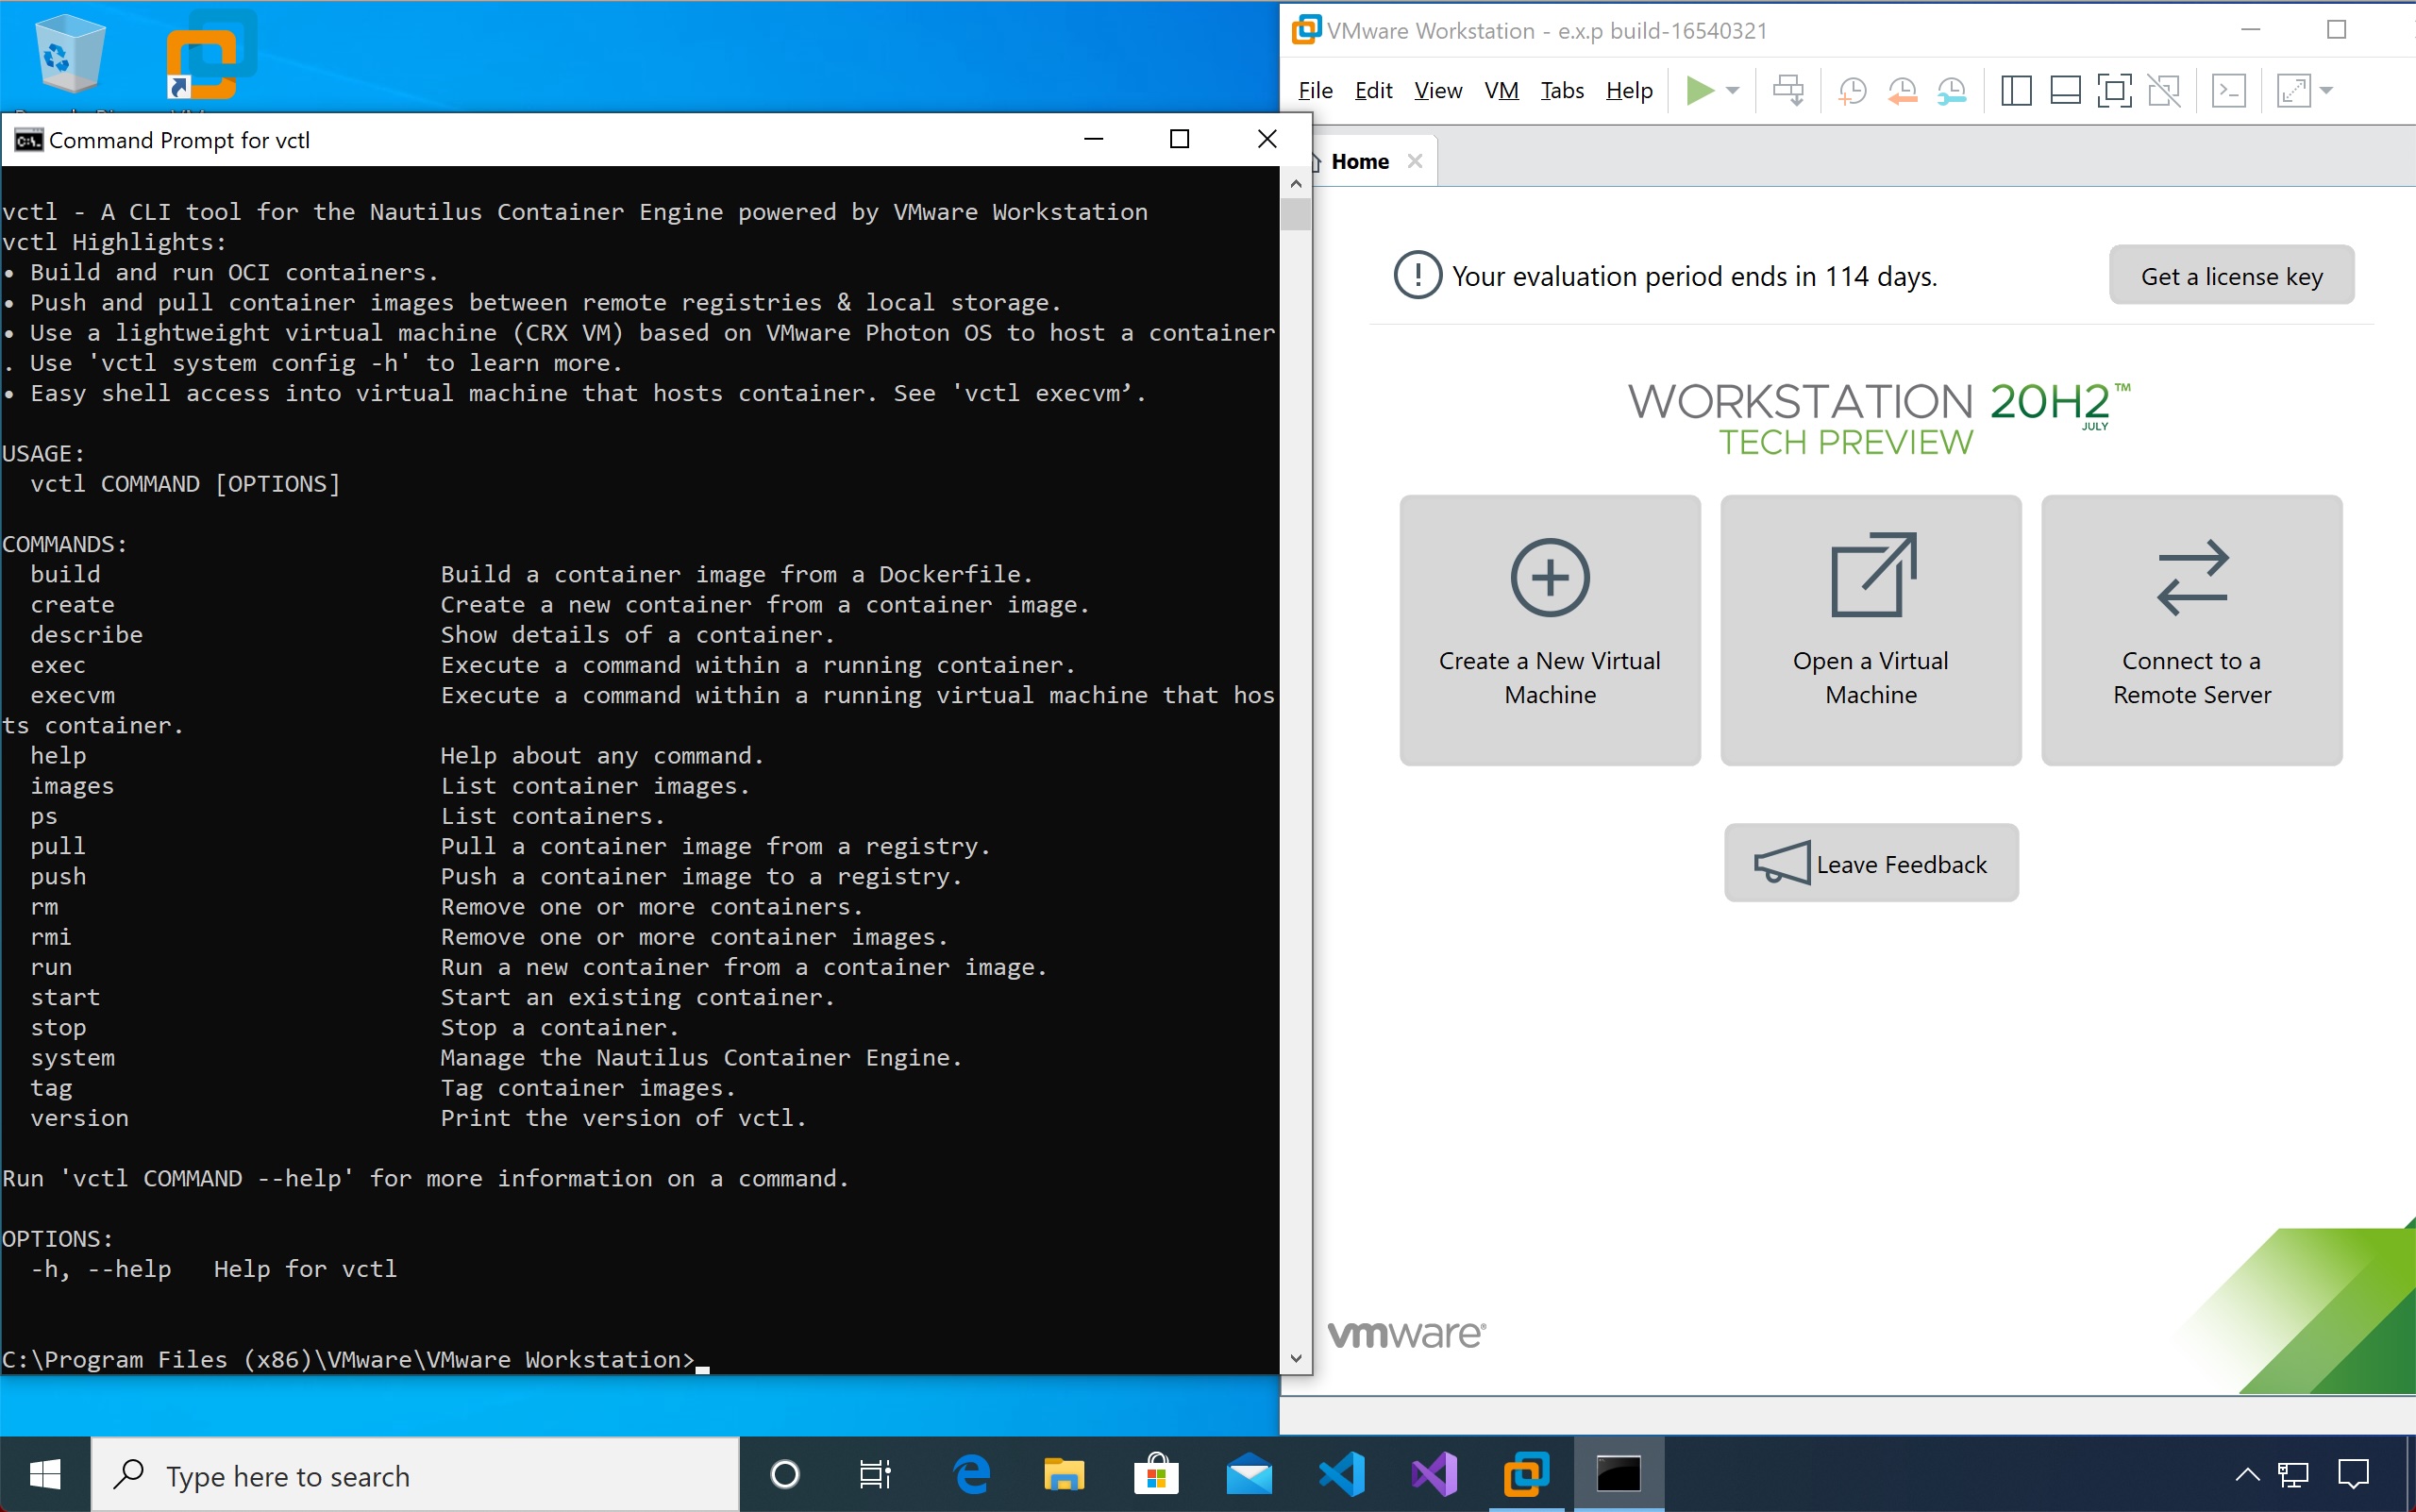The width and height of the screenshot is (2416, 1512).
Task: Click the Visual Studio taskbar icon
Action: pyautogui.click(x=1432, y=1475)
